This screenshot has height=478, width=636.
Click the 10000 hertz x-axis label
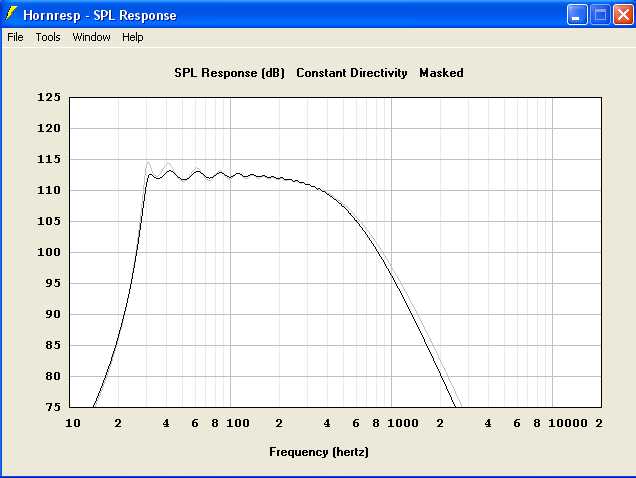[x=566, y=424]
